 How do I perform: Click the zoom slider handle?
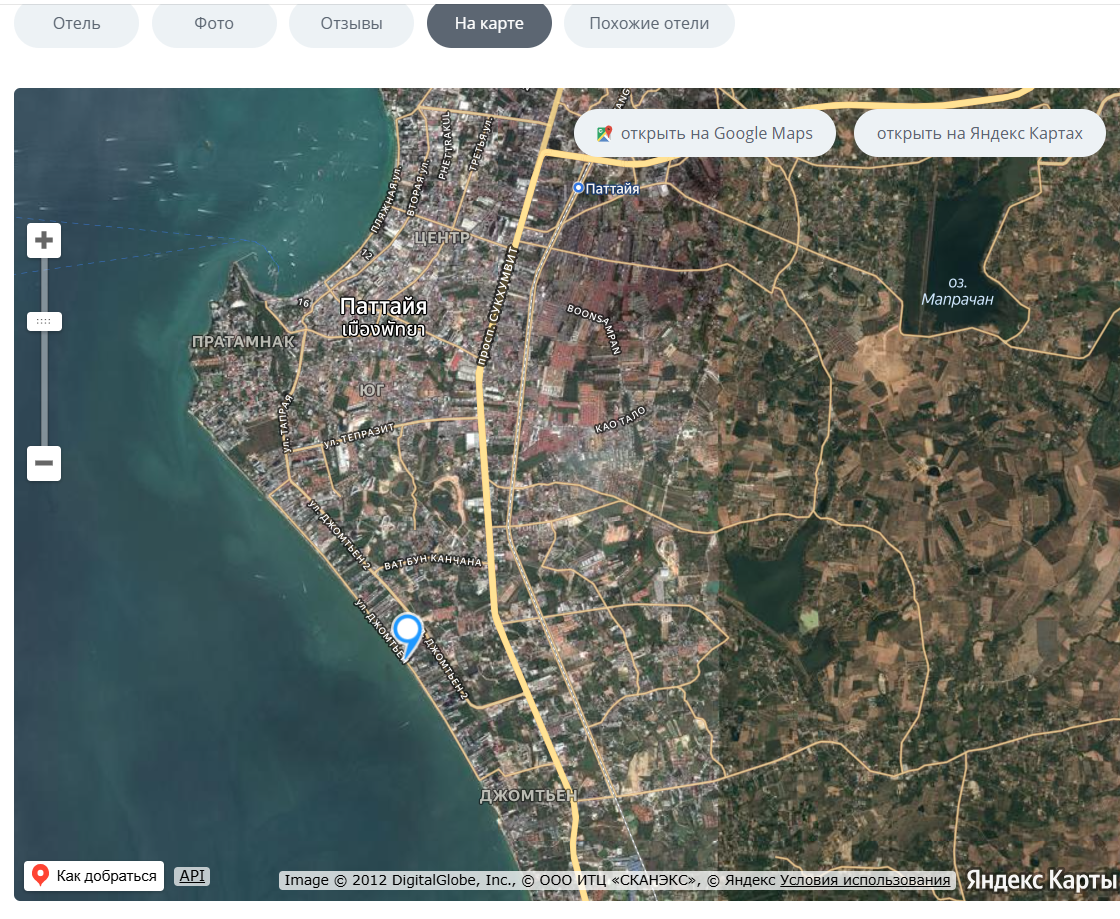[x=44, y=321]
